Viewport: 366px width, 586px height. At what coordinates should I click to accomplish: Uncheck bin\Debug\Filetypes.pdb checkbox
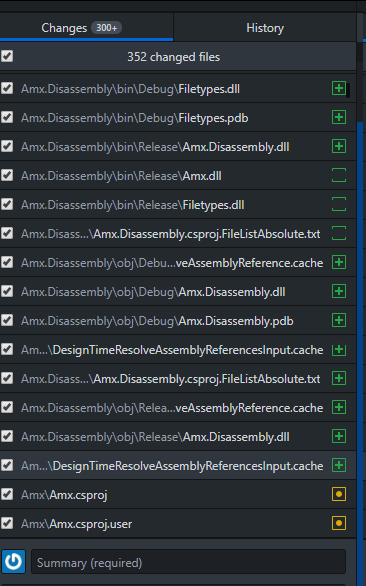point(7,117)
